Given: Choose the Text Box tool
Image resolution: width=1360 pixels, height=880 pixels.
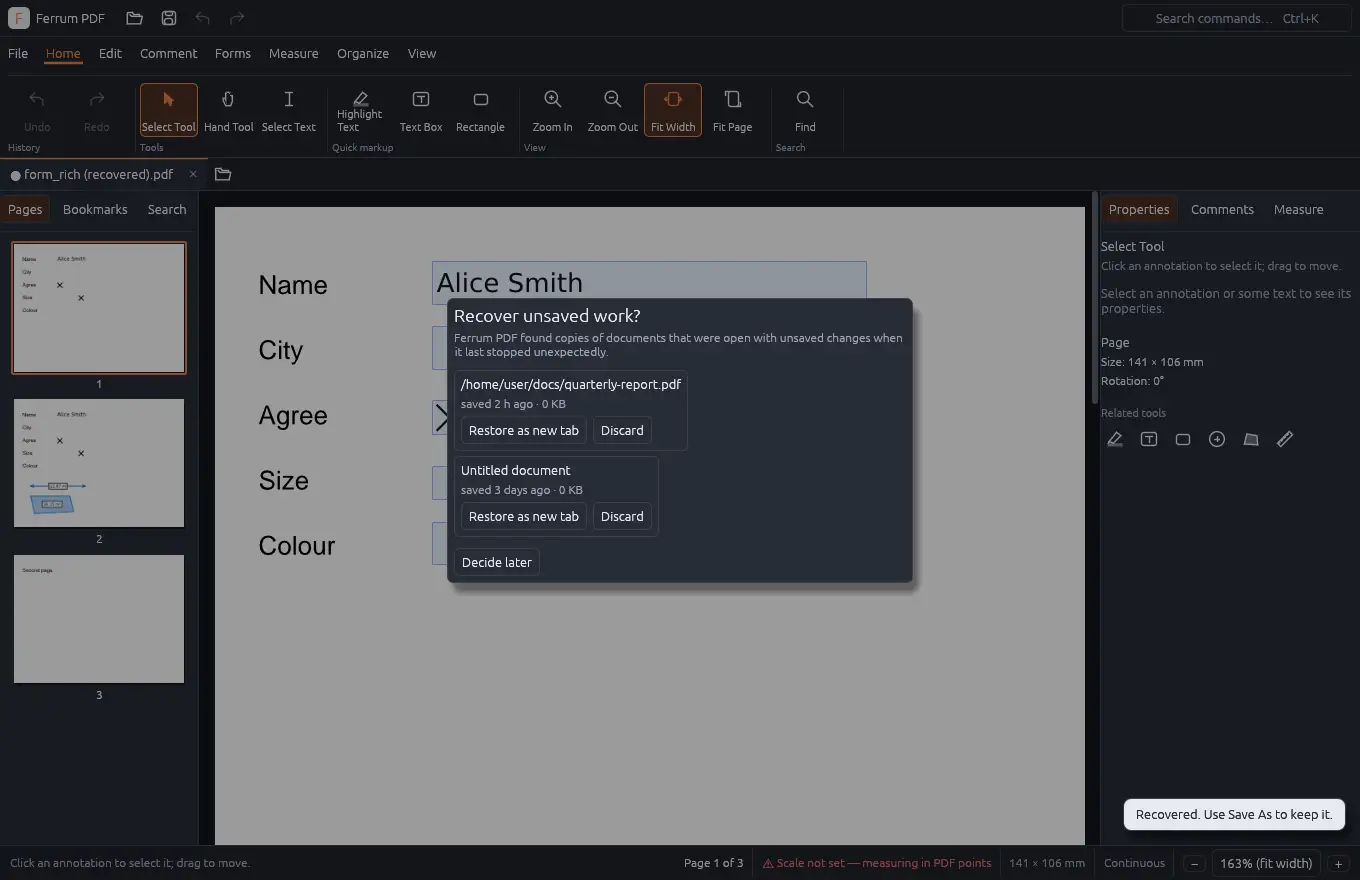Looking at the screenshot, I should pos(421,110).
